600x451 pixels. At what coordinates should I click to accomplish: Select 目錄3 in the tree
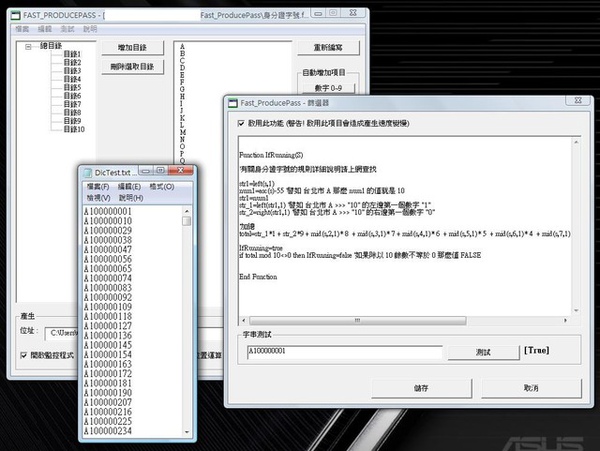click(72, 71)
